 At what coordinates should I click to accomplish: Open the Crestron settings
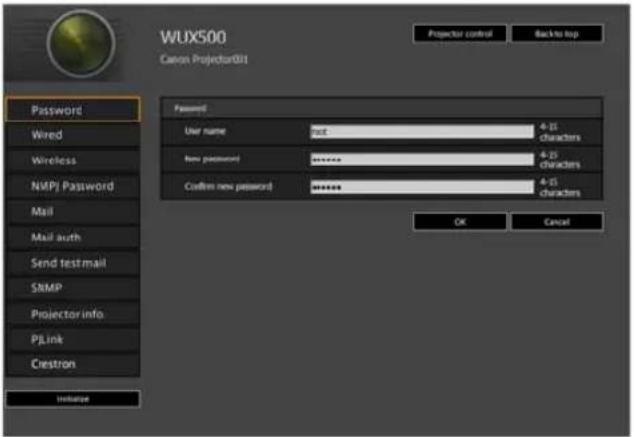click(73, 364)
